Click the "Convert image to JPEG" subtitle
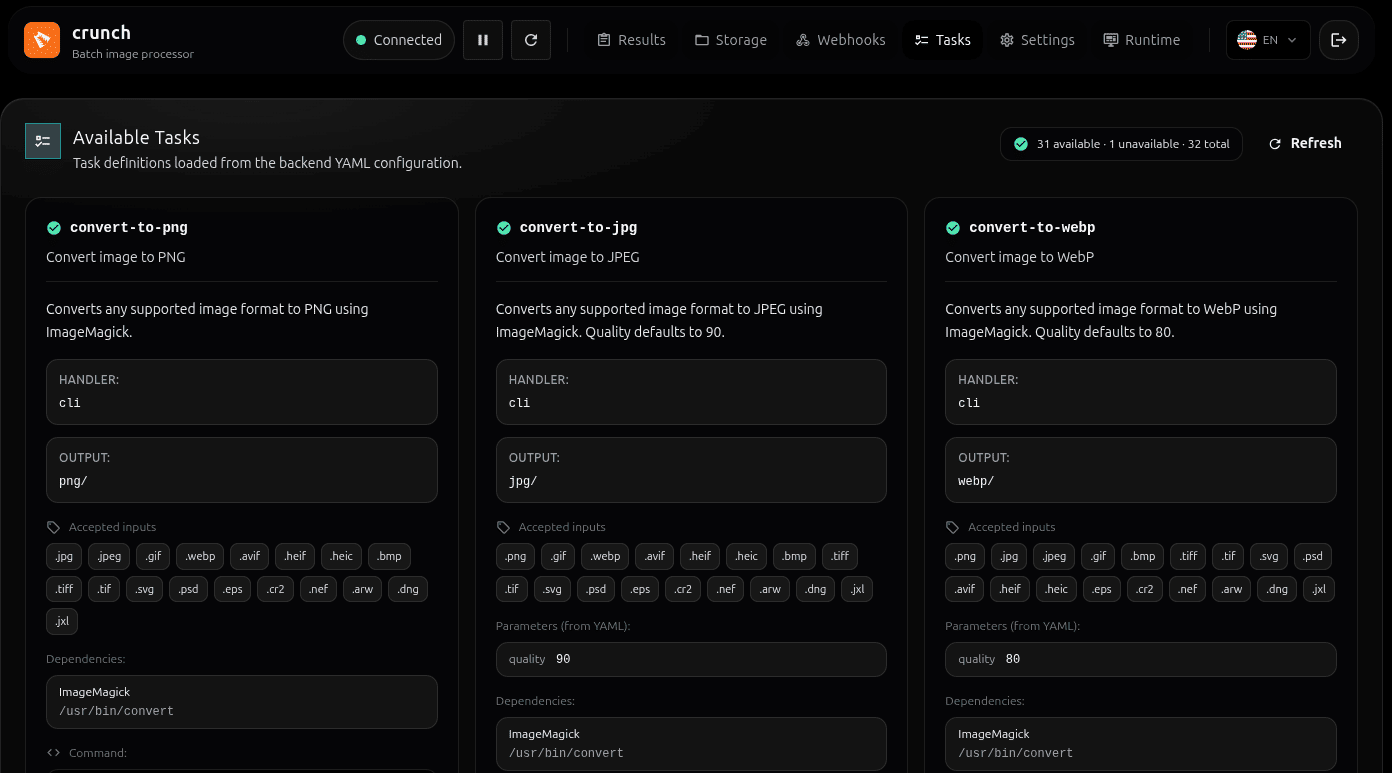The width and height of the screenshot is (1392, 773). pos(568,257)
